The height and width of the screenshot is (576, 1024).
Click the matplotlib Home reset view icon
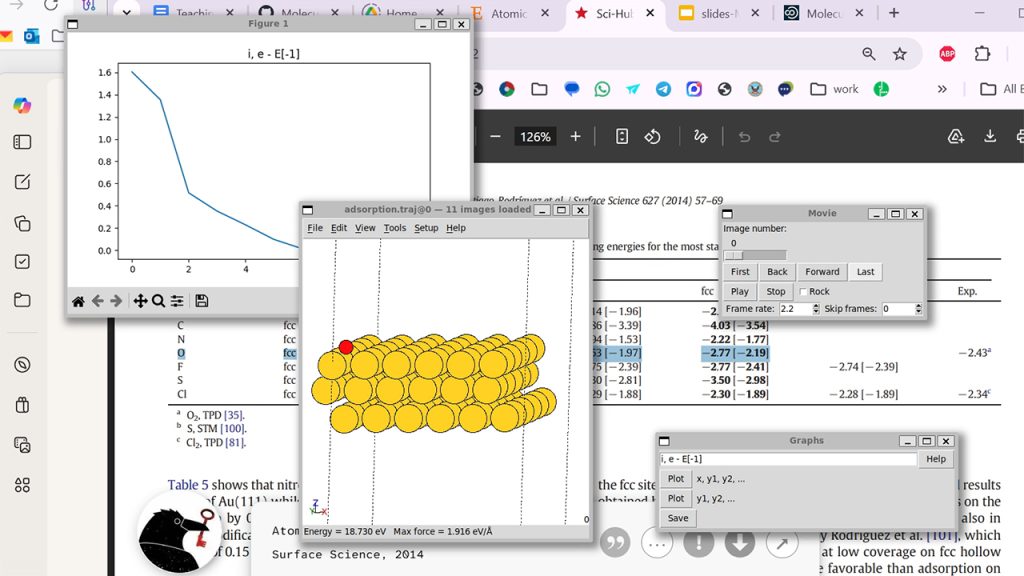[78, 301]
